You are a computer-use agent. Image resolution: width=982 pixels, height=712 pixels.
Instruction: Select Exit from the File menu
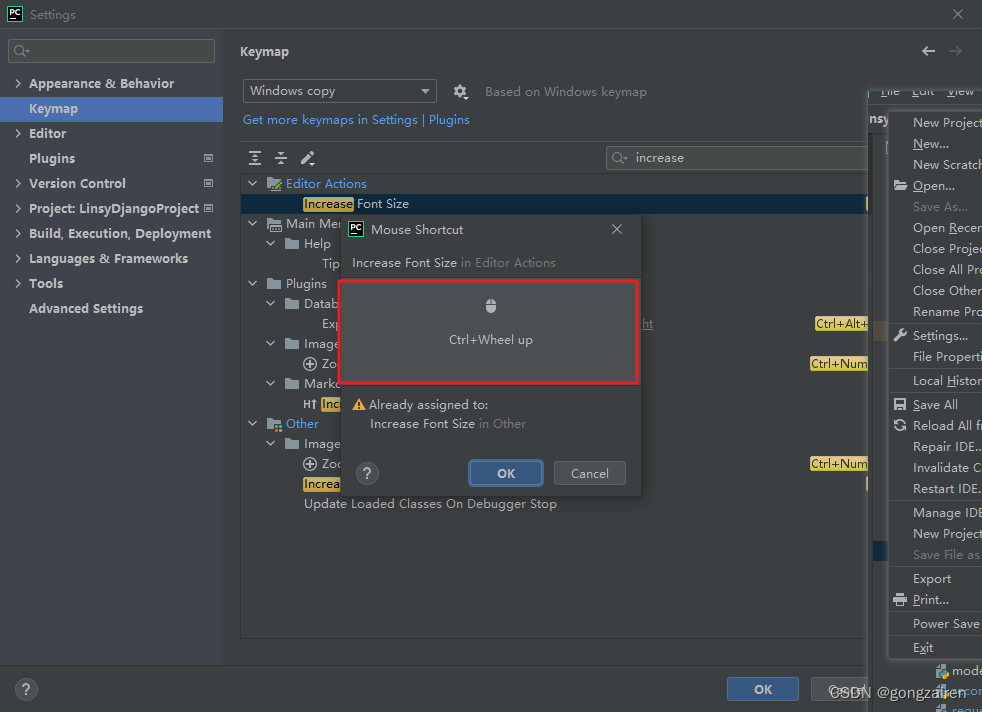point(922,647)
